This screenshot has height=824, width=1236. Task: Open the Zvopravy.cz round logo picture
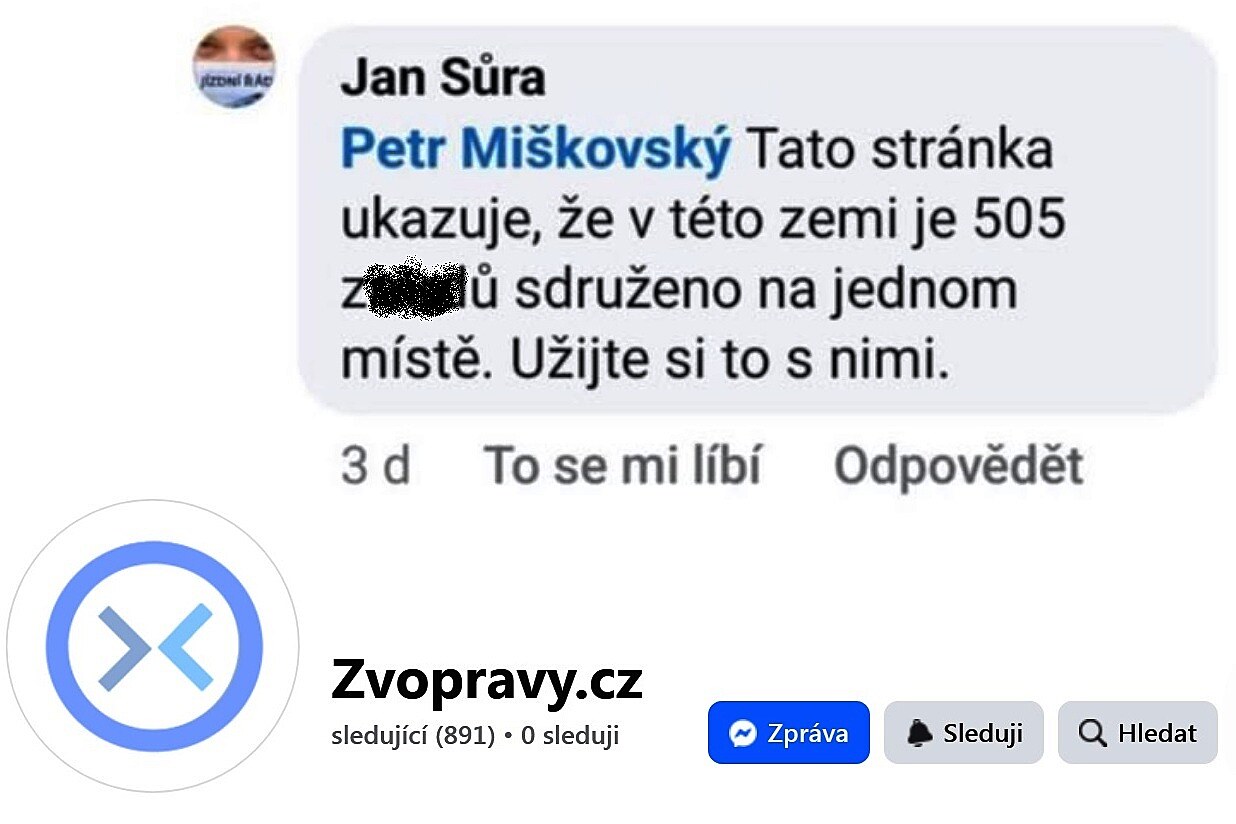pyautogui.click(x=153, y=648)
